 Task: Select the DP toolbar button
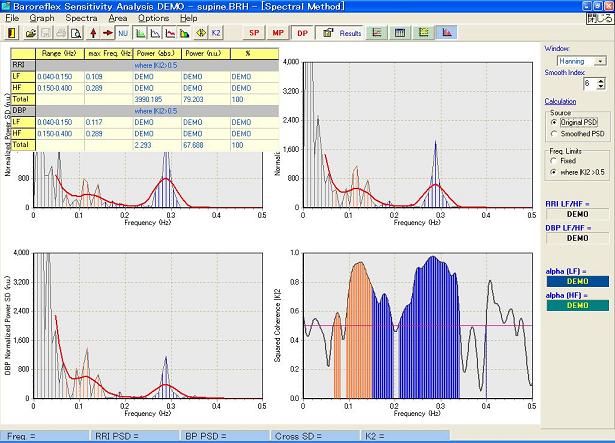pyautogui.click(x=302, y=33)
